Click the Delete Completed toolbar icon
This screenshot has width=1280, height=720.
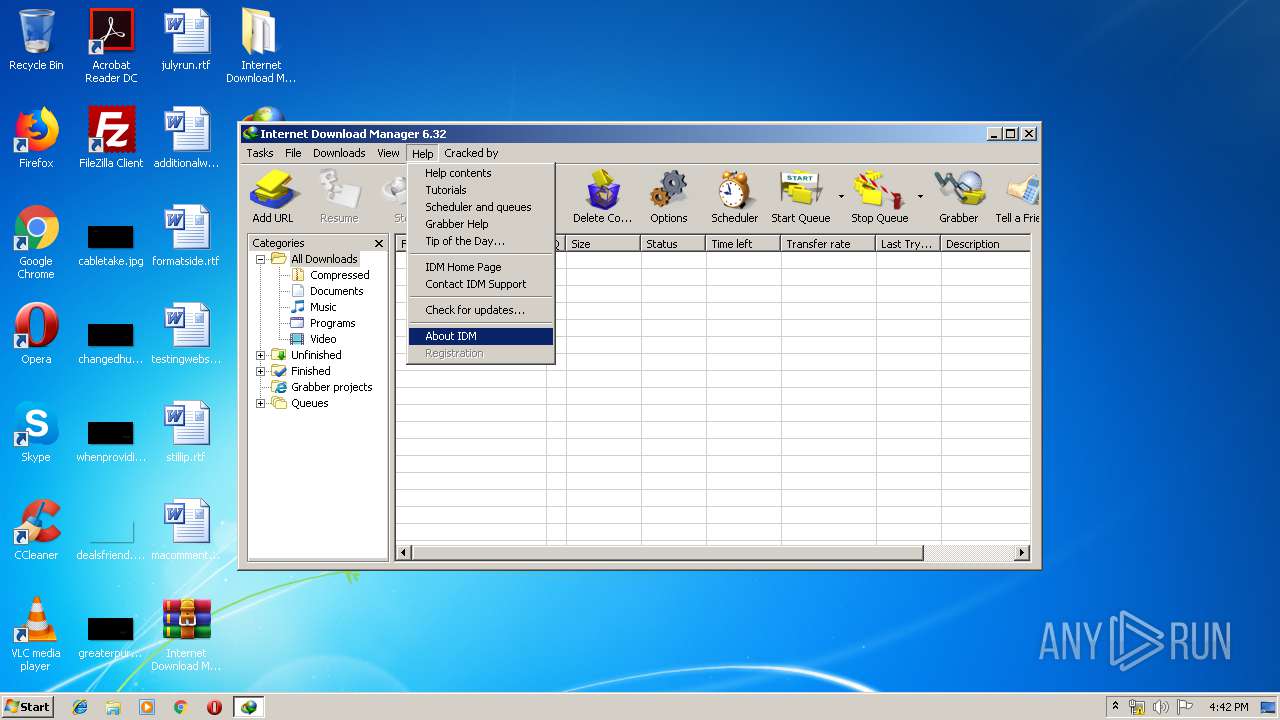coord(602,196)
